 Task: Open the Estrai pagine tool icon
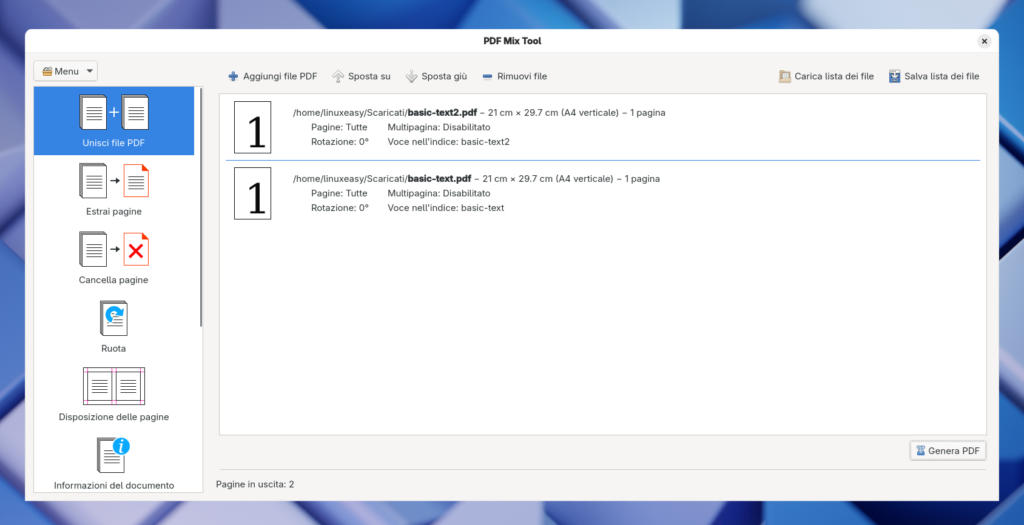tap(114, 181)
